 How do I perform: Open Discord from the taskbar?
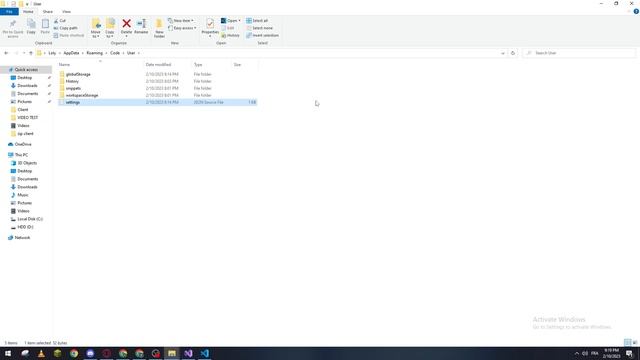[x=90, y=353]
